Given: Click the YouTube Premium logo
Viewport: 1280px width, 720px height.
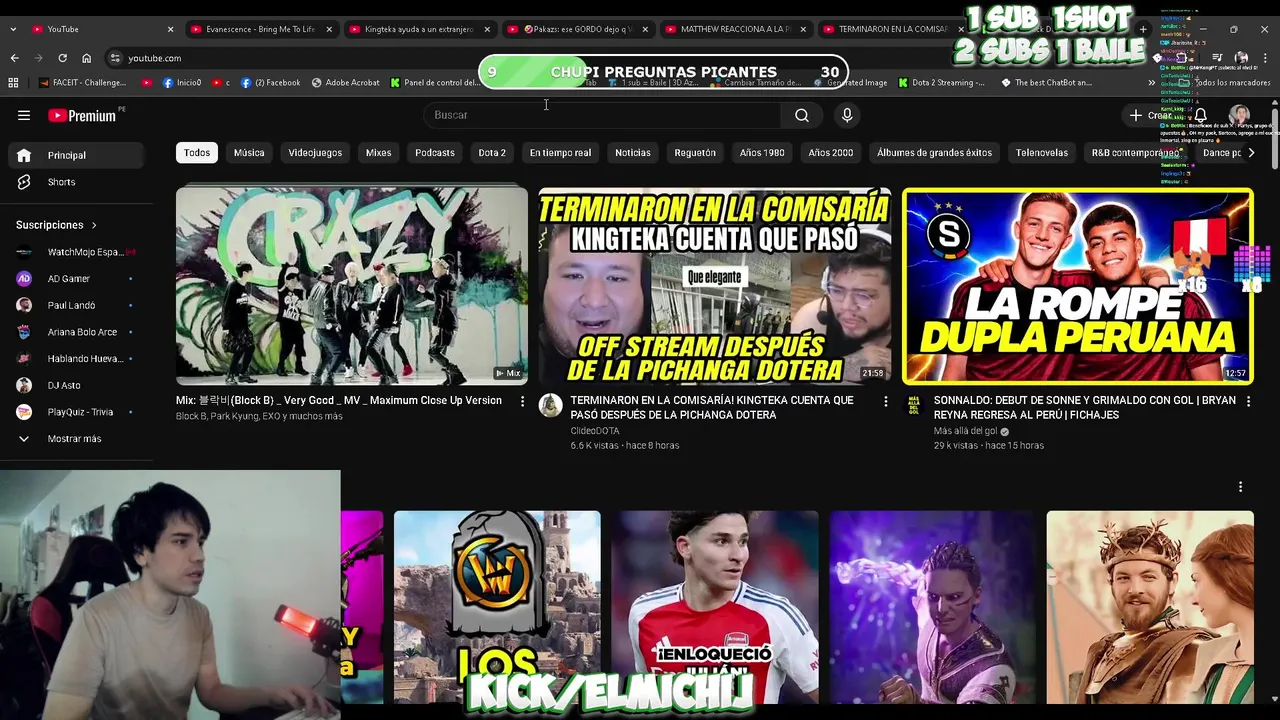Looking at the screenshot, I should point(83,115).
